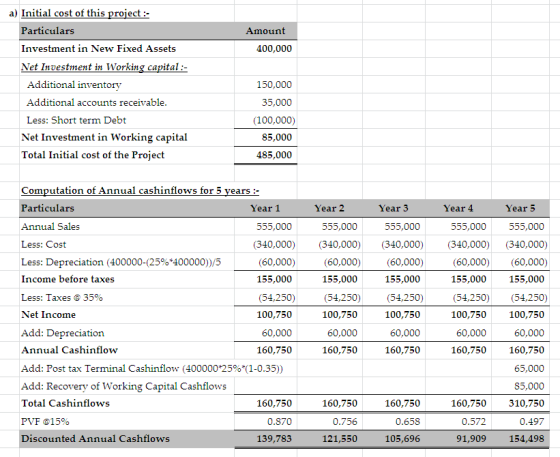Click the 139,783 discounted cashflow cell
This screenshot has width=560, height=457.
274,439
